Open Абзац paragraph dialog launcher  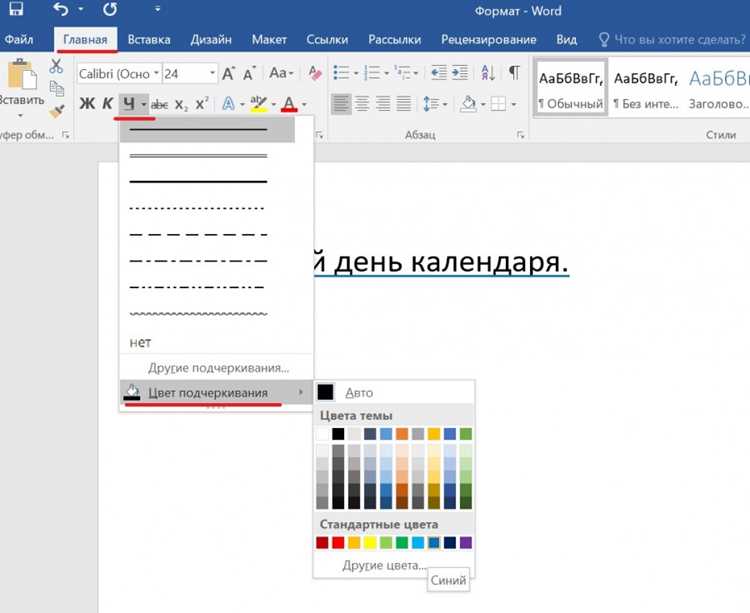520,136
